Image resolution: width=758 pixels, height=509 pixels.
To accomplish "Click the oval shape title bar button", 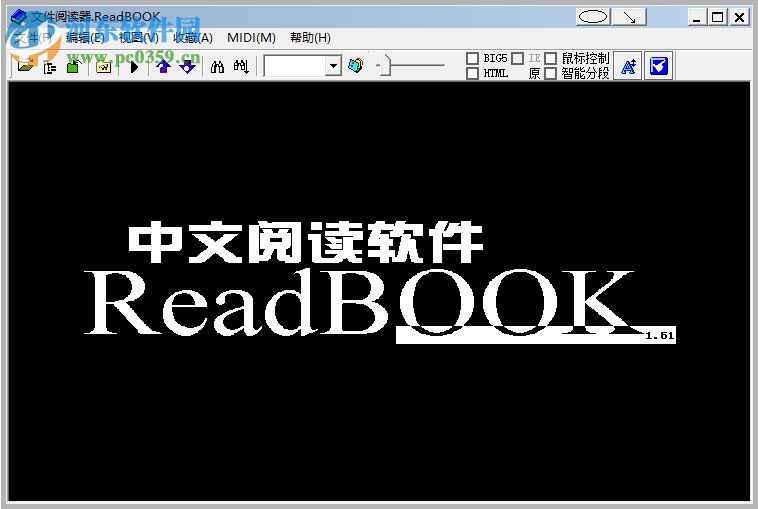I will [593, 17].
